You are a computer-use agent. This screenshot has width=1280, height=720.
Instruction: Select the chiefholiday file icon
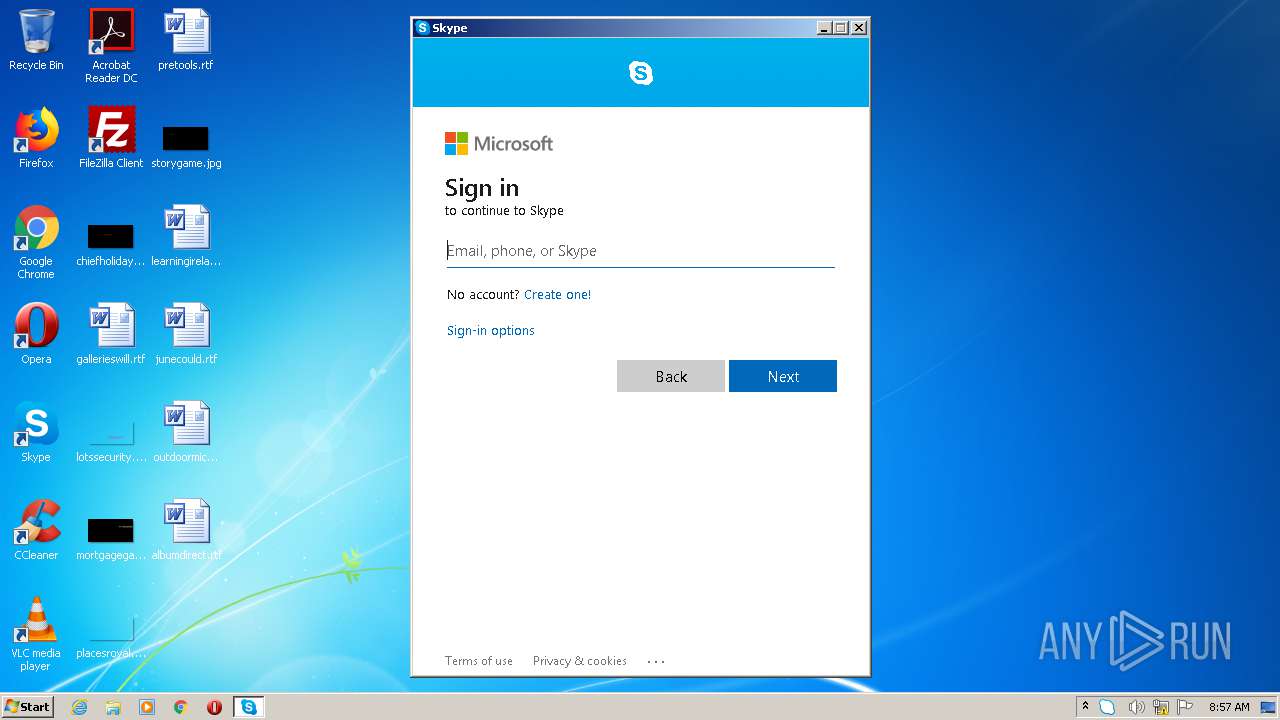coord(111,244)
